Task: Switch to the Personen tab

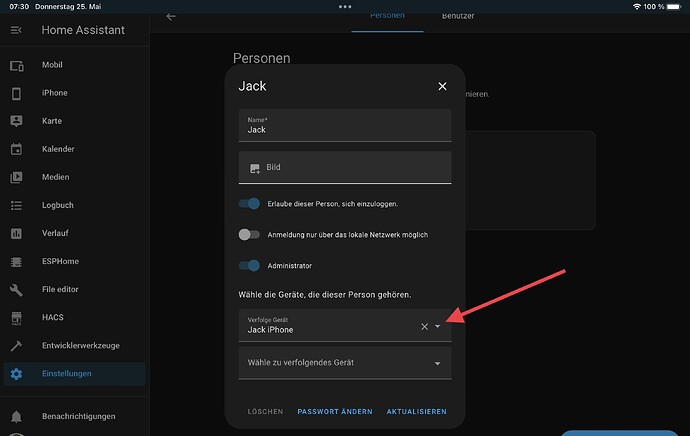Action: tap(387, 16)
